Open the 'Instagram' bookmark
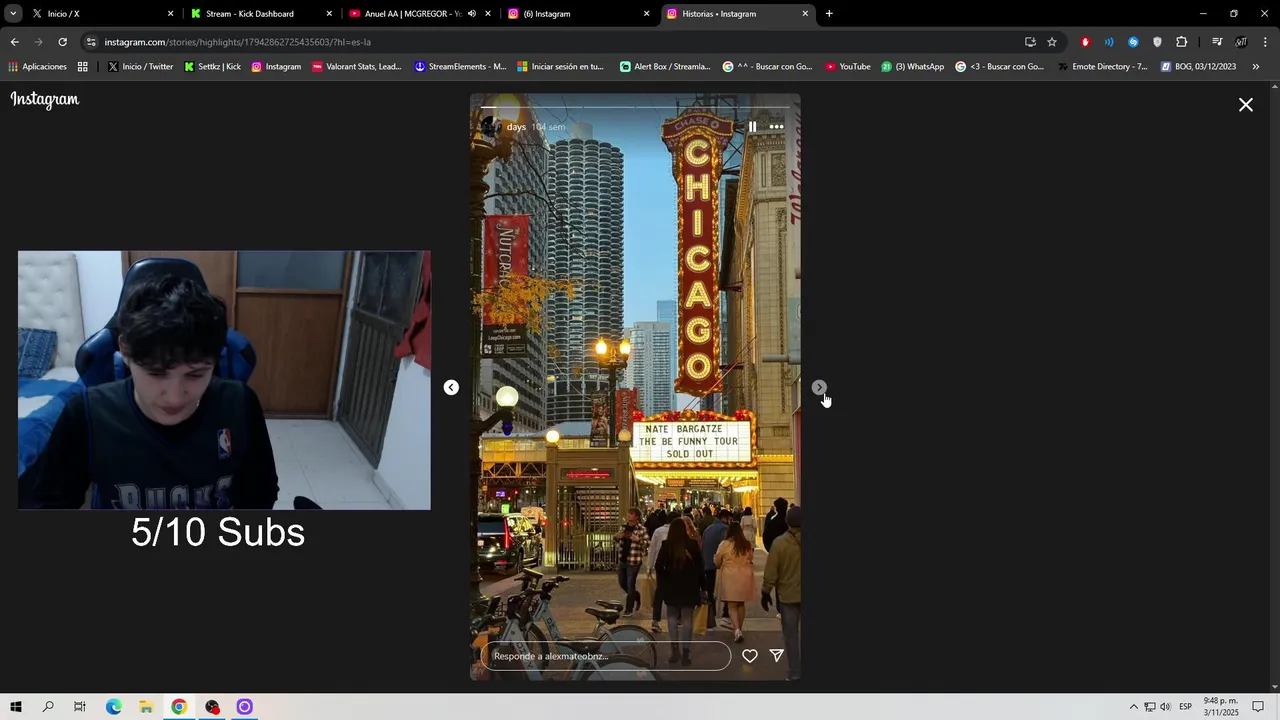This screenshot has height=720, width=1280. tap(276, 67)
